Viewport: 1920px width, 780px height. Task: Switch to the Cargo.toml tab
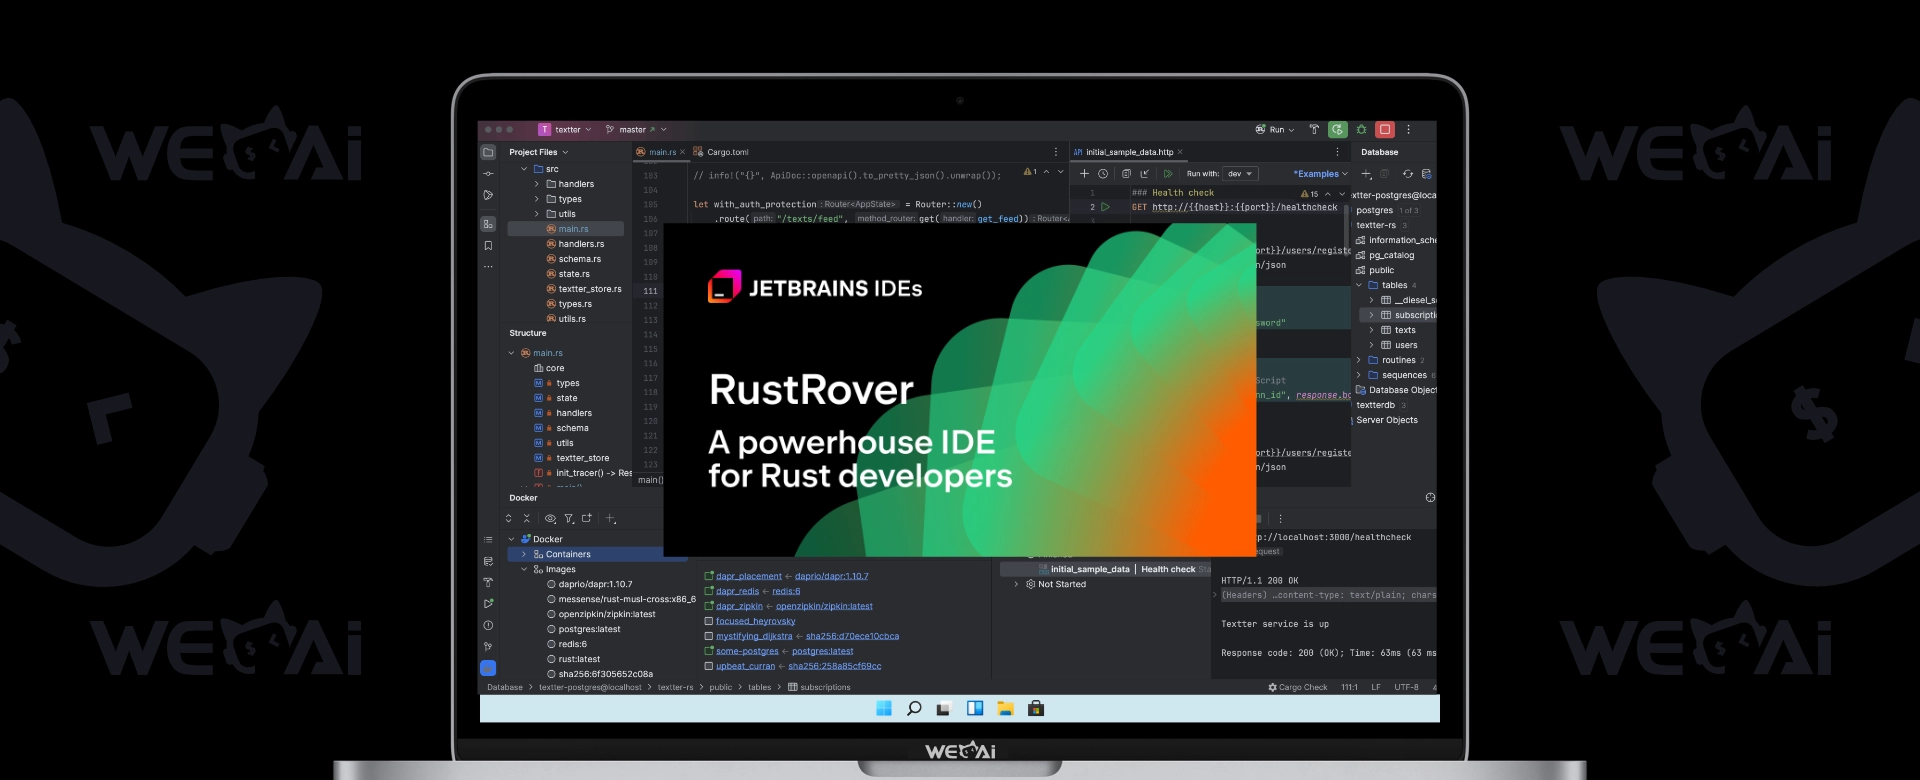pos(721,152)
